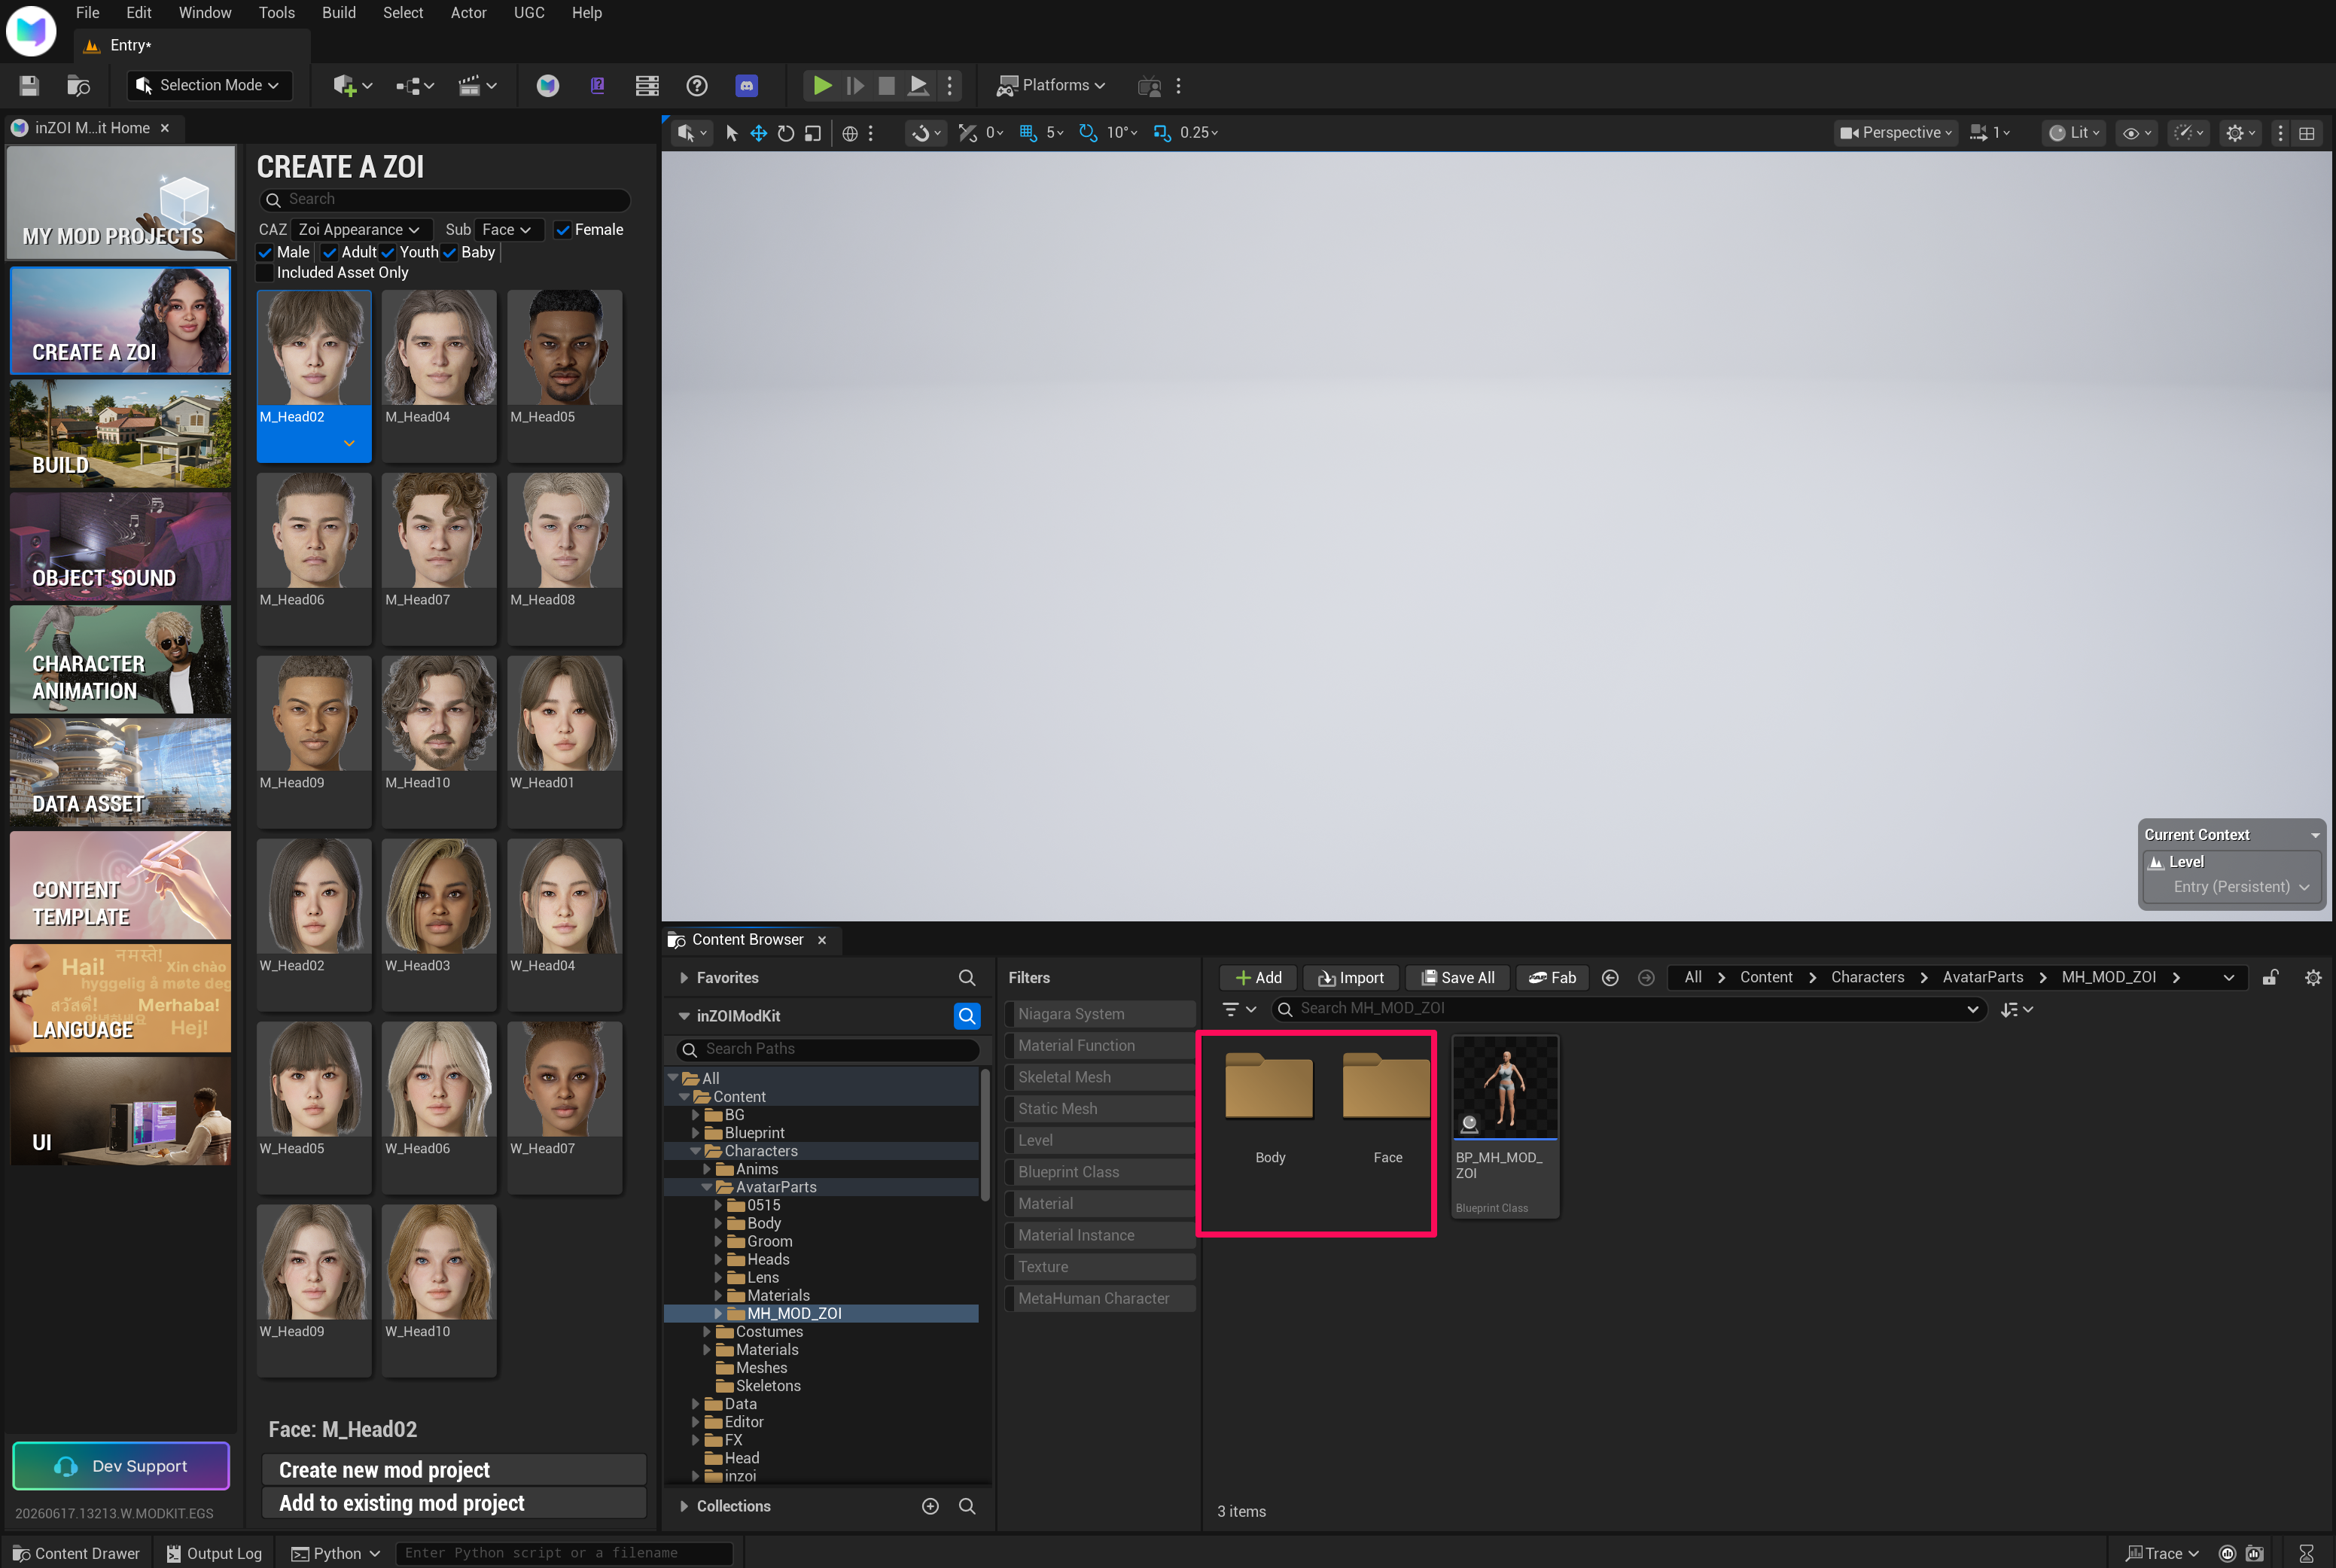Screen dimensions: 2336x1568
Task: Open the BUILD category card
Action: point(120,433)
